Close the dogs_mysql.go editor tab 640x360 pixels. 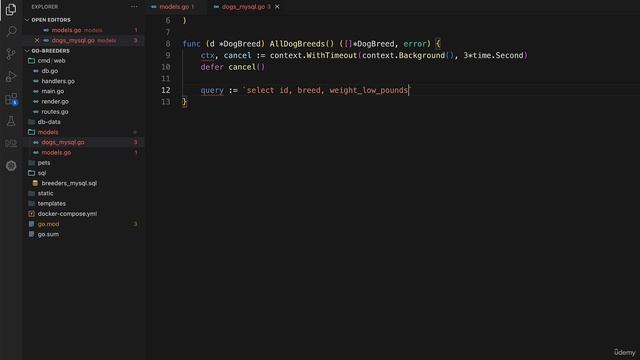[277, 7]
